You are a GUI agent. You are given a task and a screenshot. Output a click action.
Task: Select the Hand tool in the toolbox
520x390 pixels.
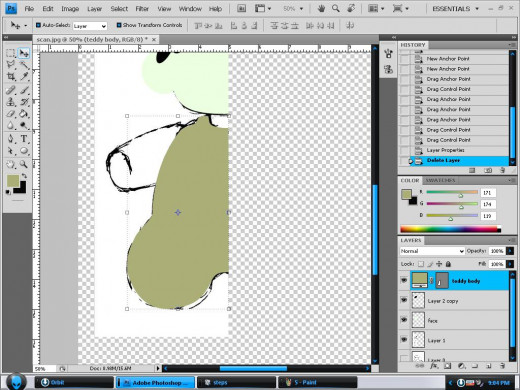point(11,164)
